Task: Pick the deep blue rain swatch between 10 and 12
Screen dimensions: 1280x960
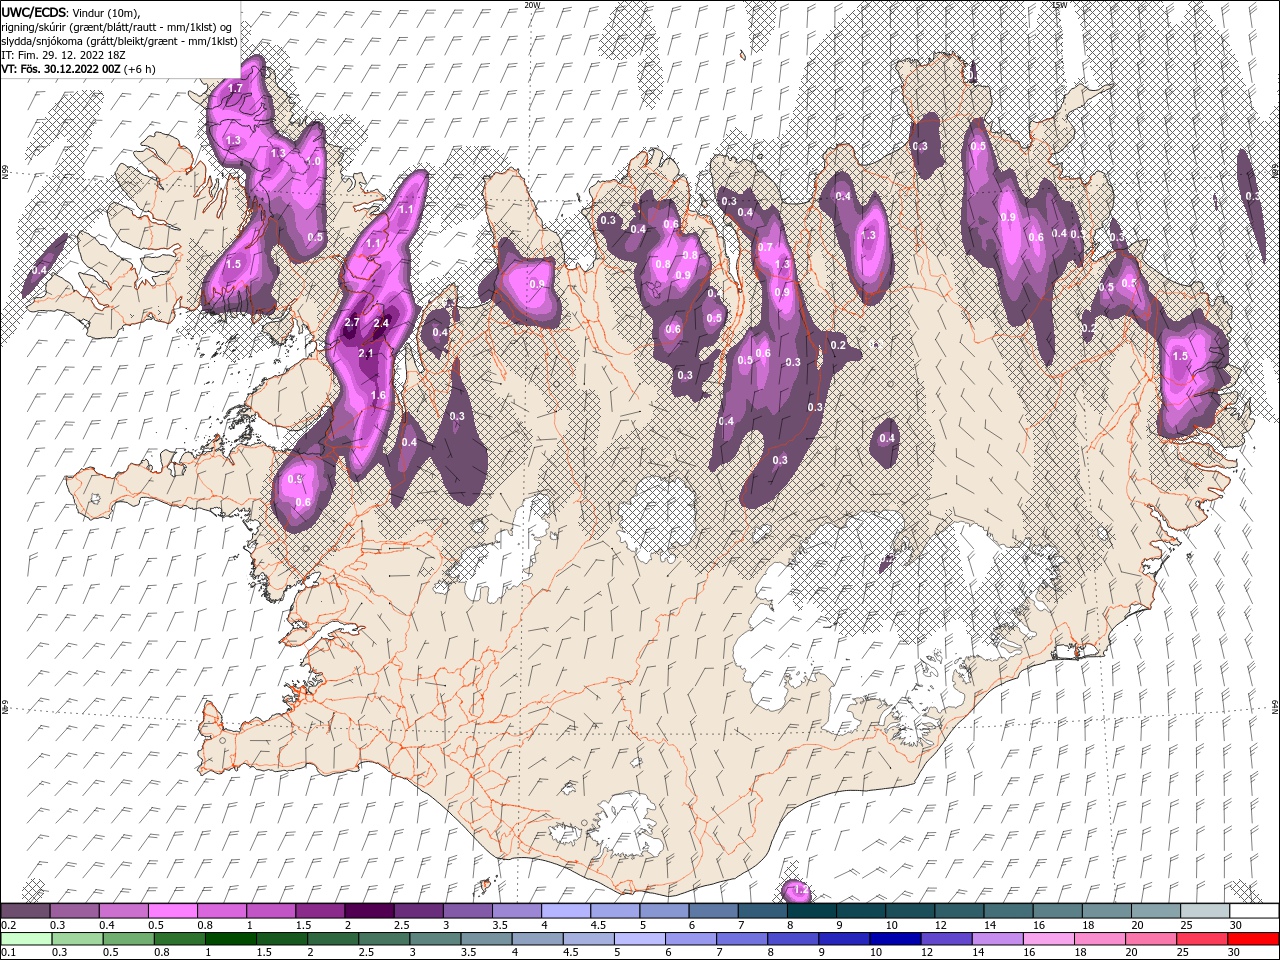Action: point(894,939)
